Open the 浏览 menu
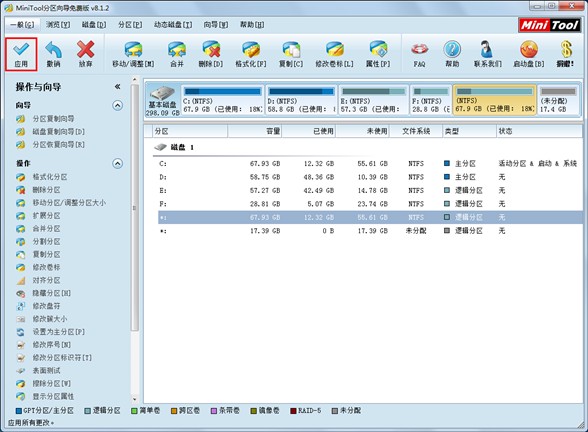 pyautogui.click(x=58, y=25)
